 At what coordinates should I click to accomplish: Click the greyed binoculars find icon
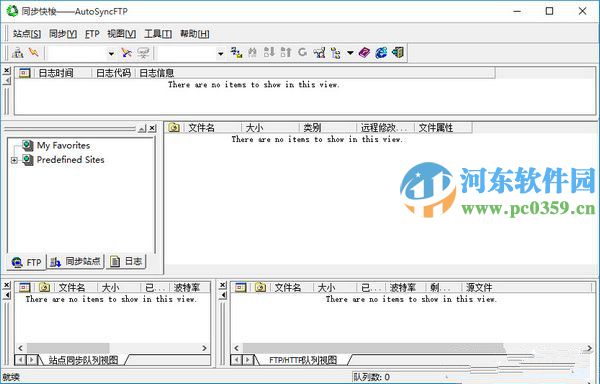[253, 52]
